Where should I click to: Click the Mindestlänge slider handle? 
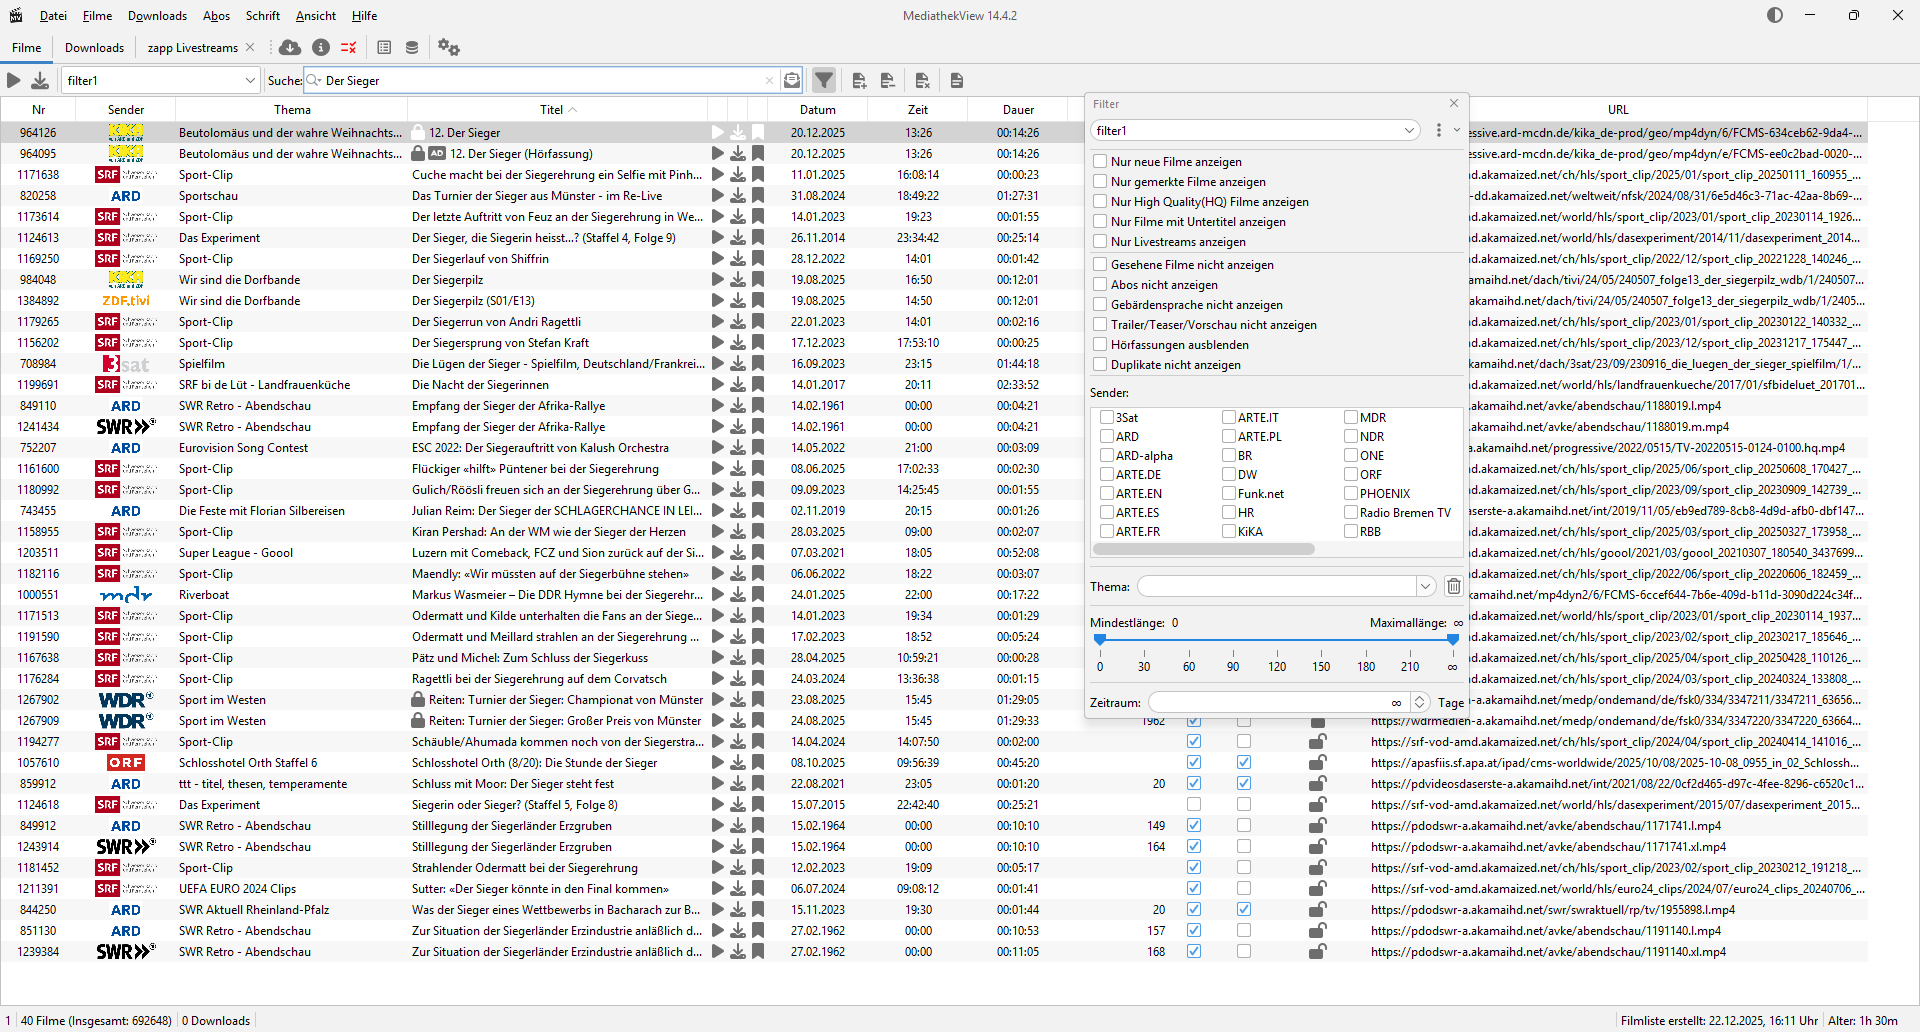[1100, 639]
